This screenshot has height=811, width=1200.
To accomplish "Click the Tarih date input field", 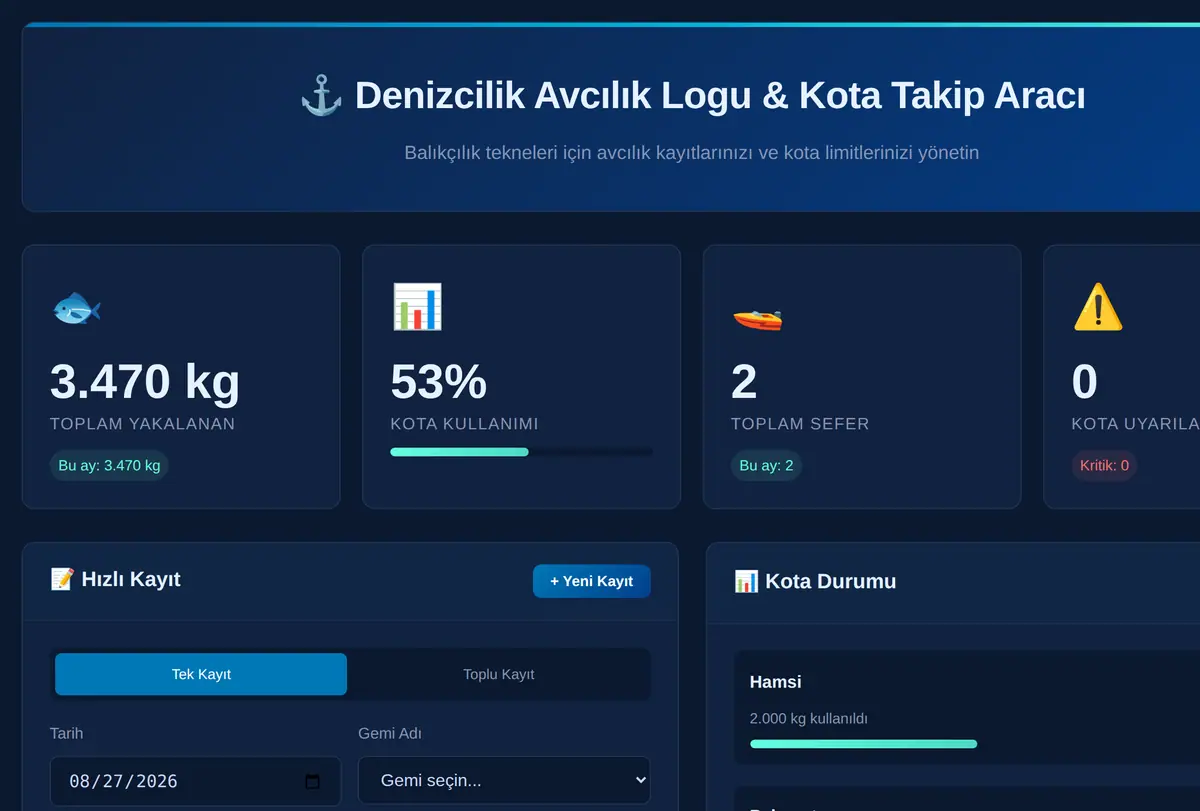I will 195,781.
